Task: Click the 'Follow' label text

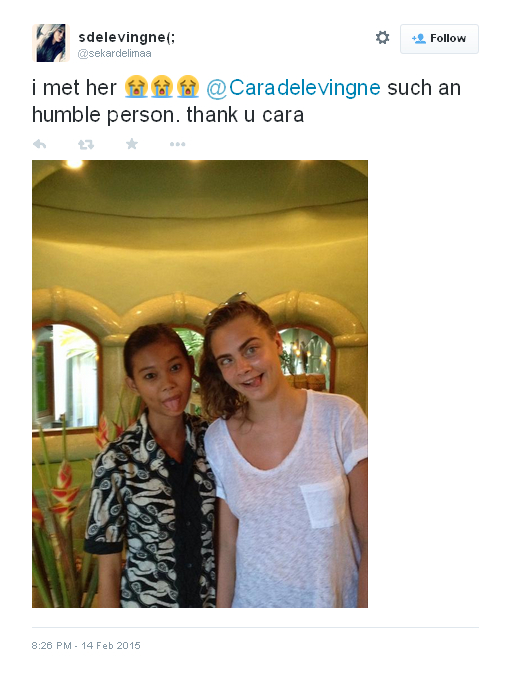Action: pyautogui.click(x=448, y=39)
